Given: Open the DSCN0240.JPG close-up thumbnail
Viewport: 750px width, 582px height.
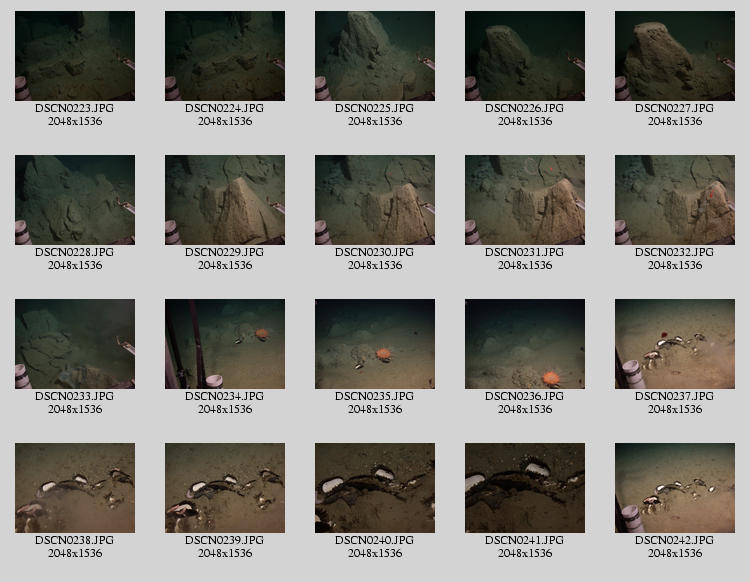Looking at the screenshot, I should point(375,488).
